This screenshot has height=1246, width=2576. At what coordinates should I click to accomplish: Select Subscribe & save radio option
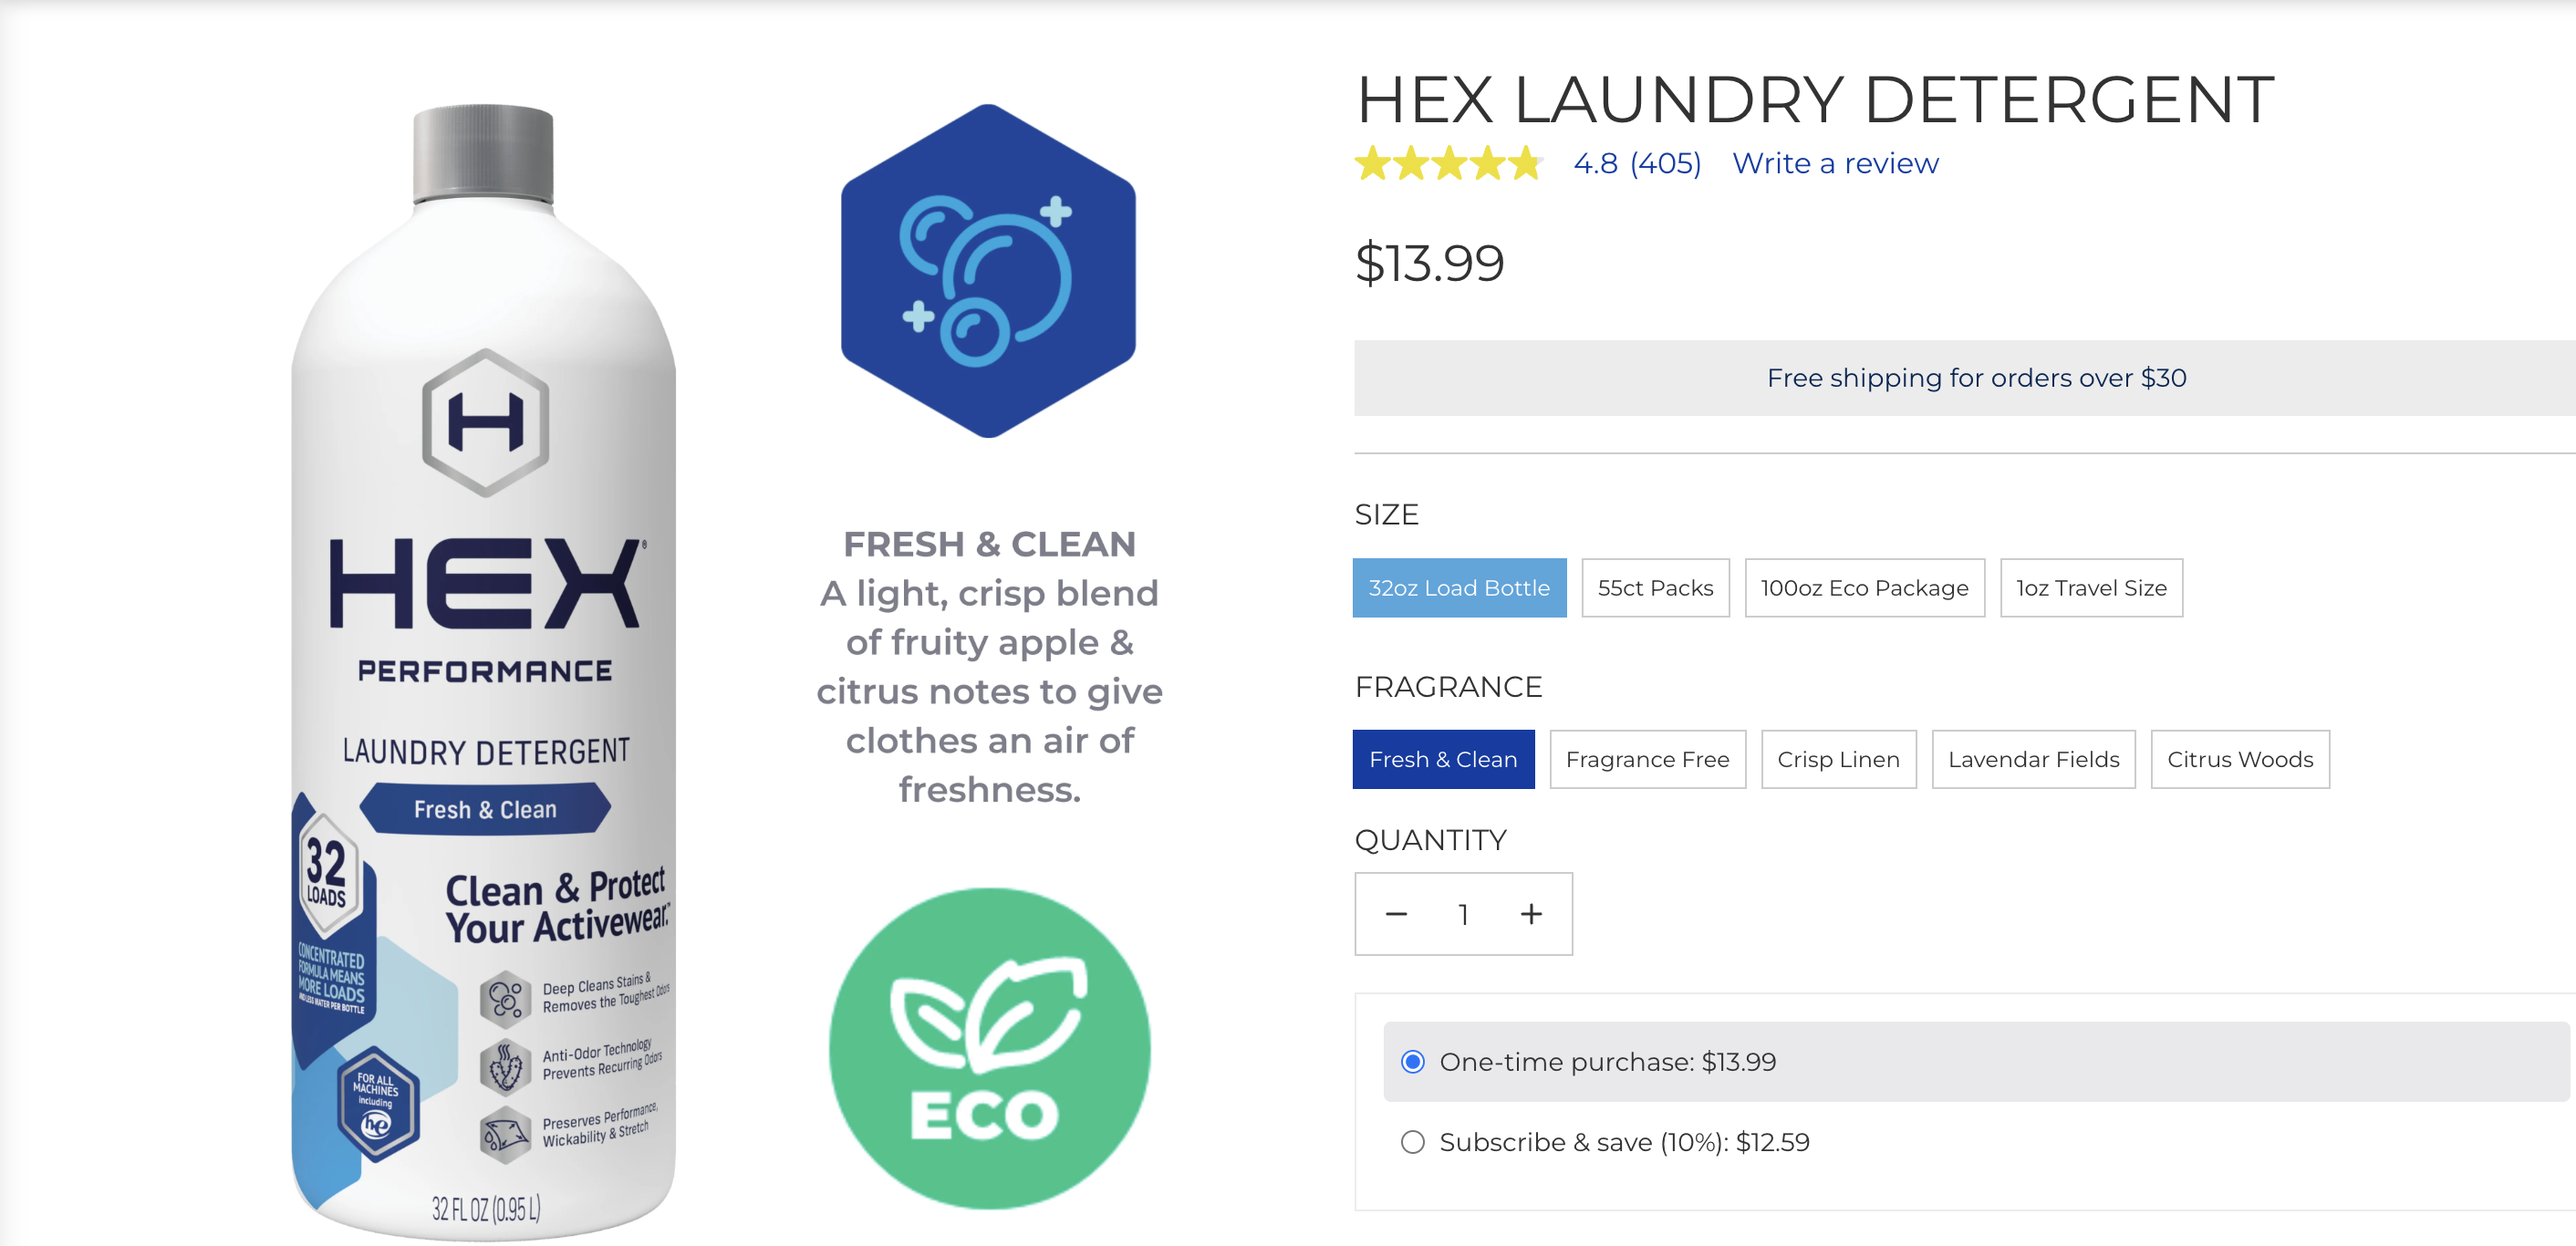[1412, 1142]
